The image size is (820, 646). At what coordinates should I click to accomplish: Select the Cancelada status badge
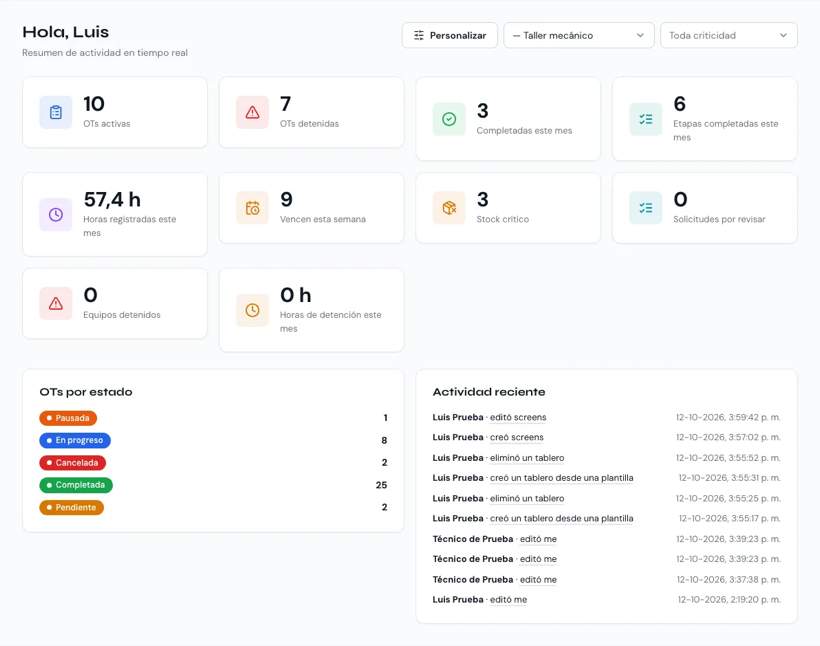click(73, 463)
